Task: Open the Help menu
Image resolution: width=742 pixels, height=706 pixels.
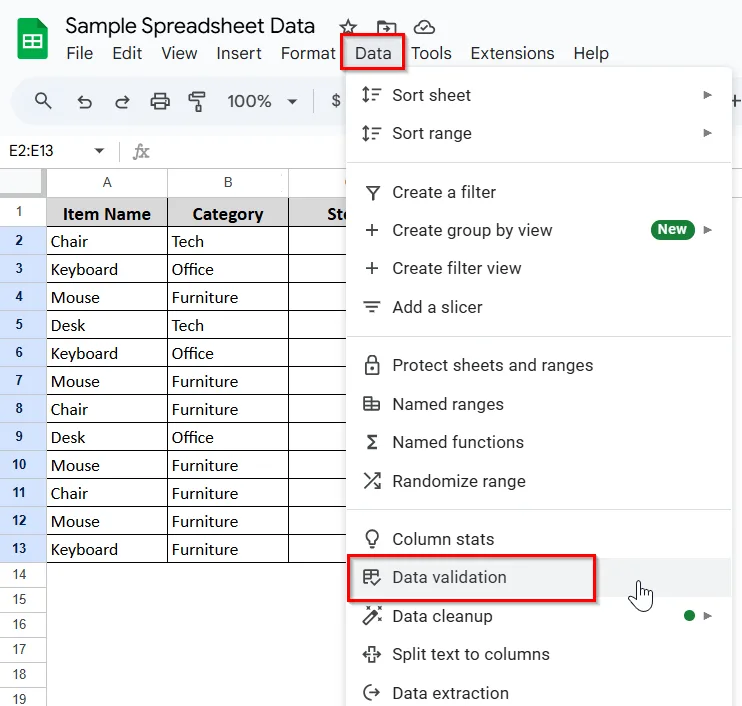Action: coord(591,53)
